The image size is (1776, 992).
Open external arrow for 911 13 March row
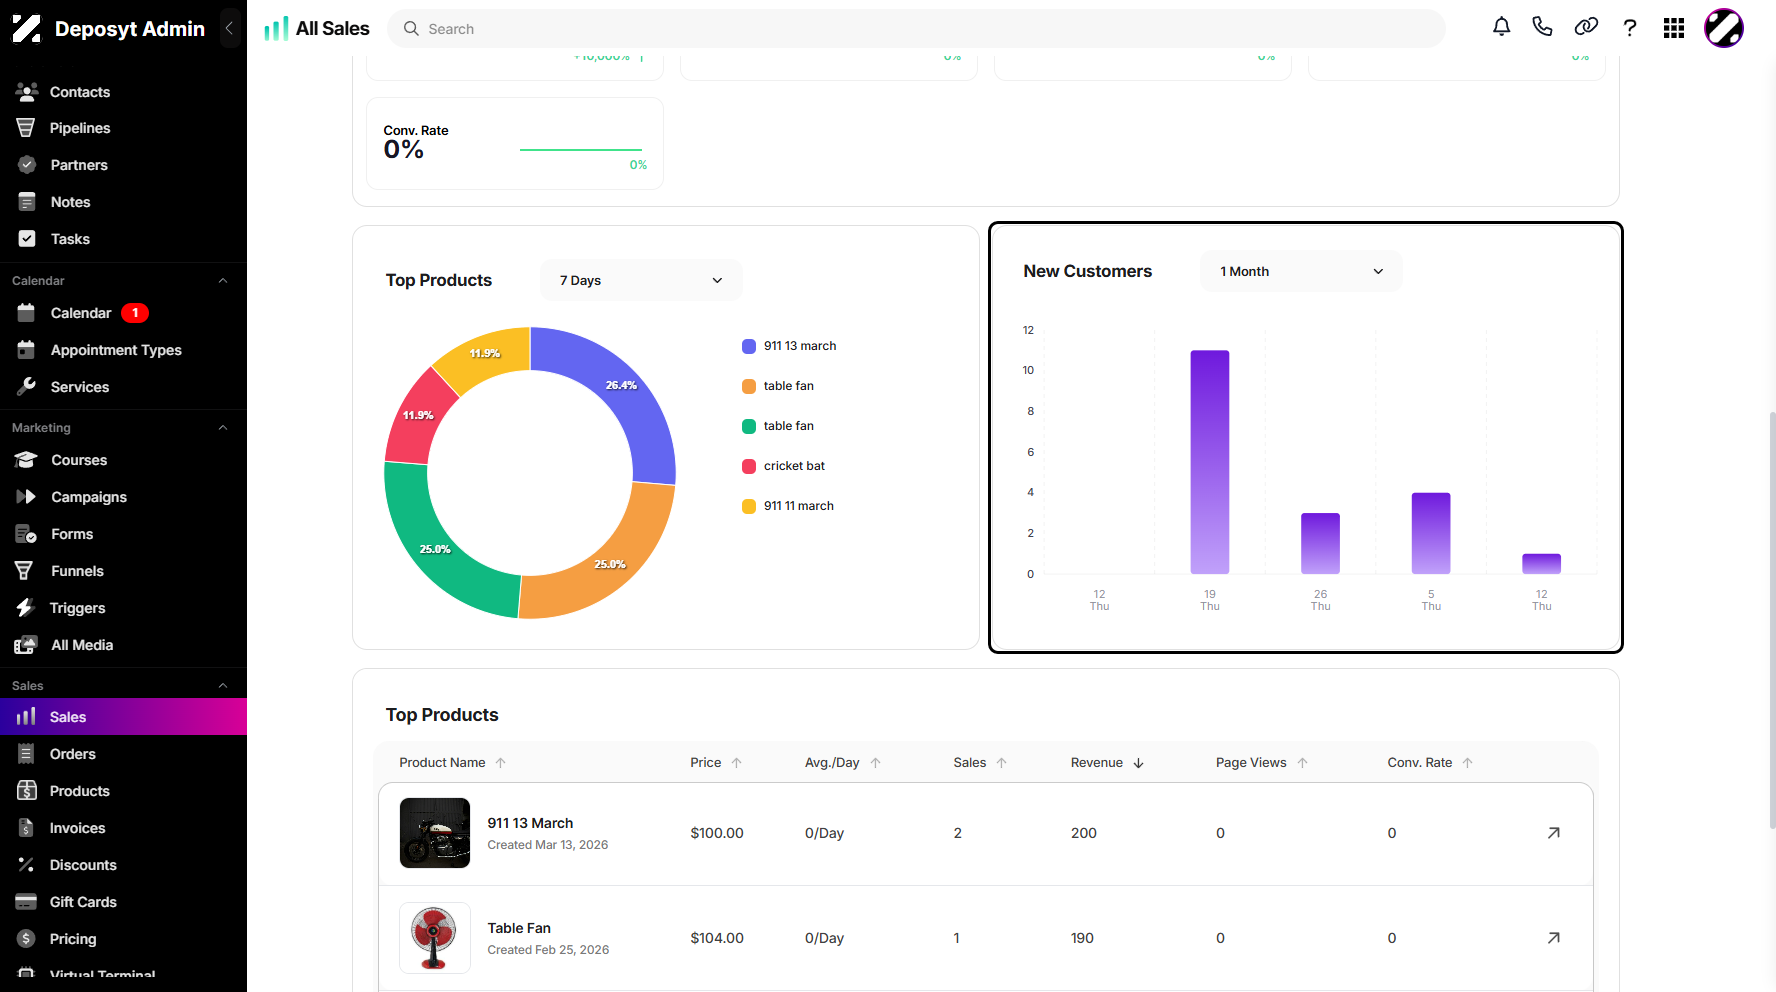[x=1554, y=833]
